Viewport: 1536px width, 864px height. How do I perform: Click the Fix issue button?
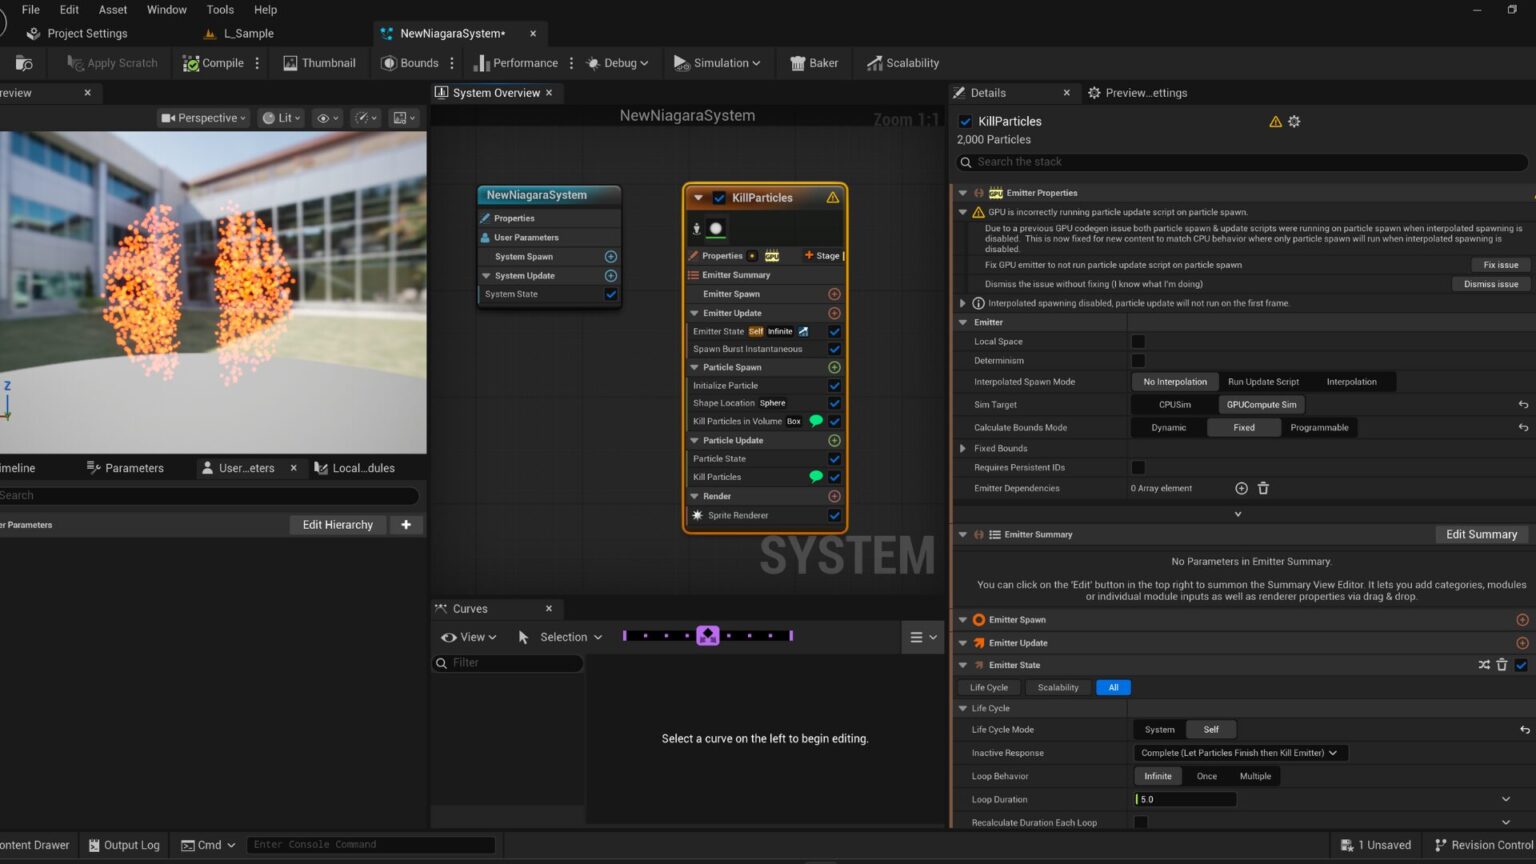coord(1499,264)
